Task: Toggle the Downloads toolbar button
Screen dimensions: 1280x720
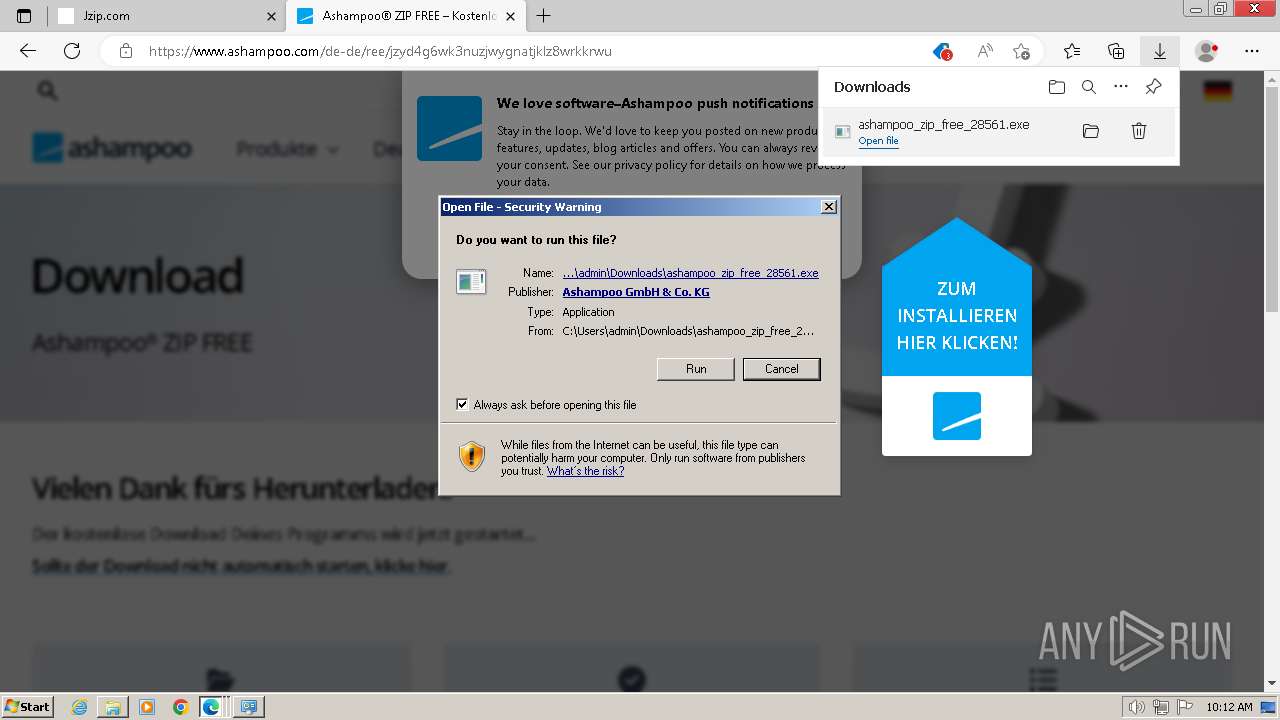Action: point(1159,51)
